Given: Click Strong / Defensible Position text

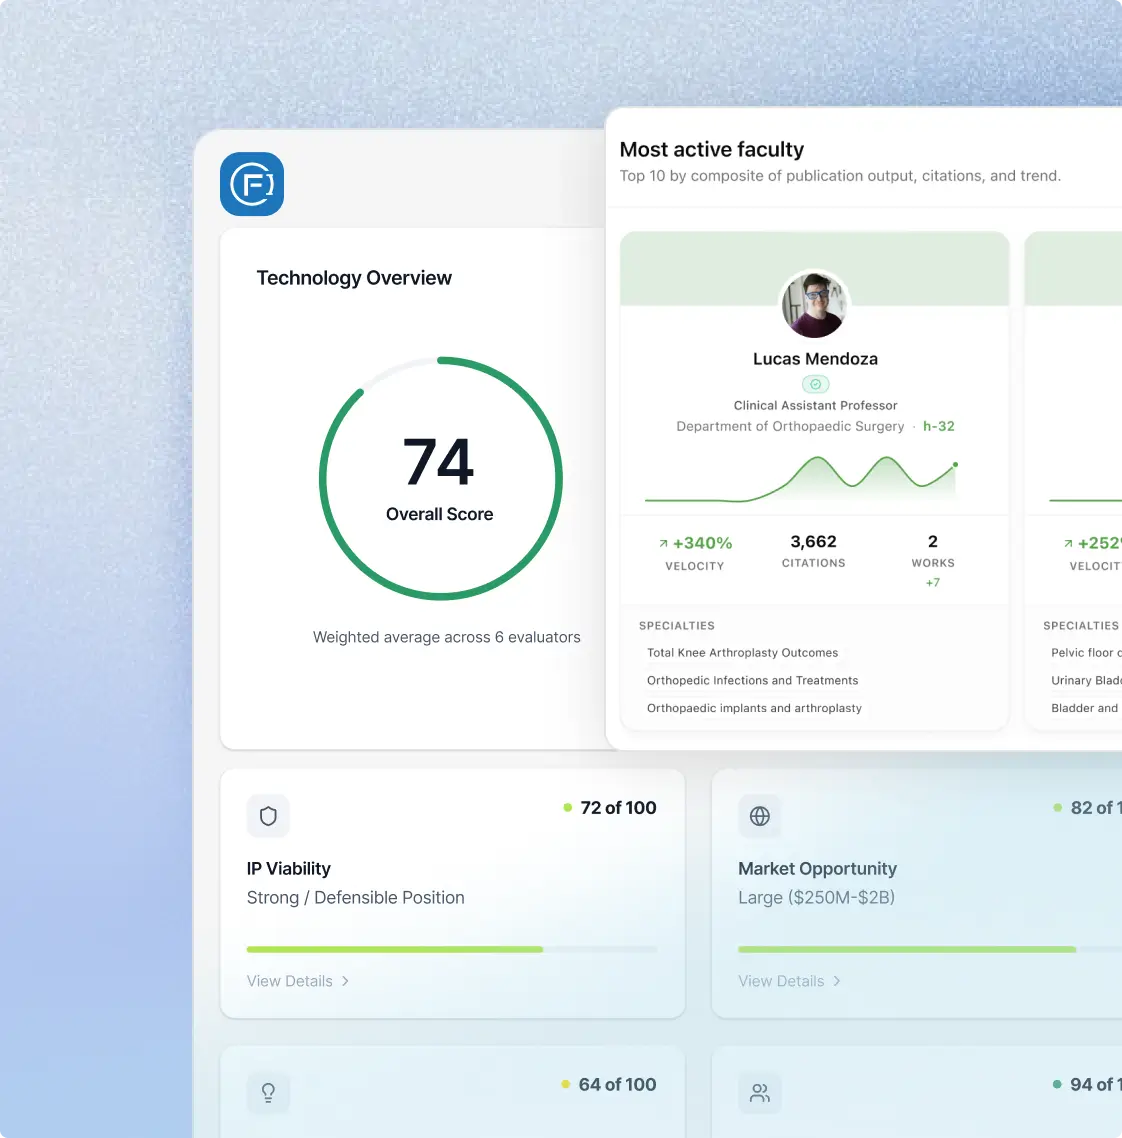Looking at the screenshot, I should click(x=356, y=898).
